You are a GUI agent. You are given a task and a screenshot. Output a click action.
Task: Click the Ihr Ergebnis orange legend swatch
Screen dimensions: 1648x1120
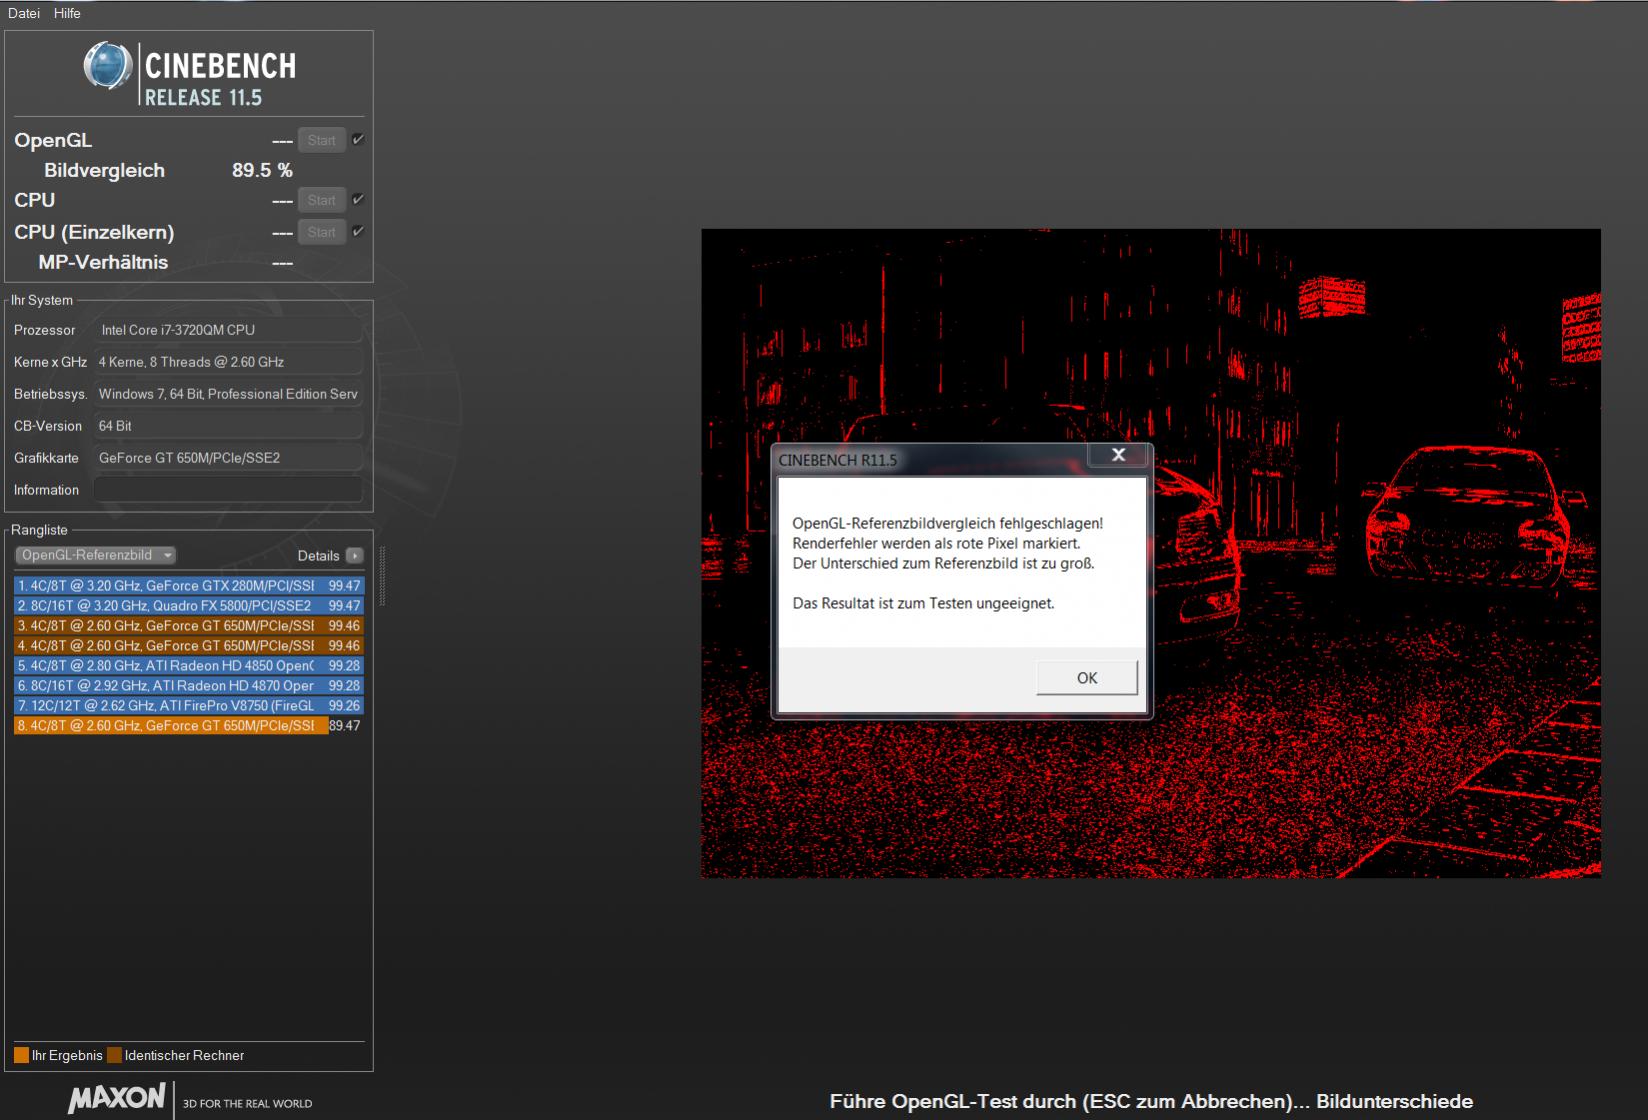21,1055
